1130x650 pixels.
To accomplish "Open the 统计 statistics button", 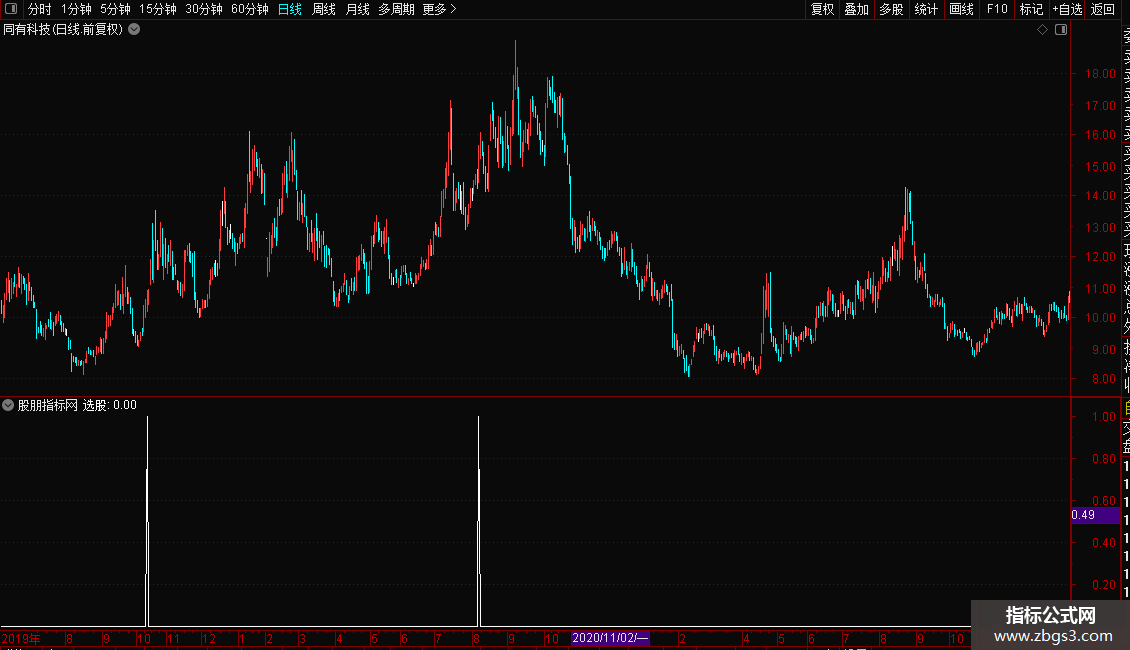I will pos(926,9).
